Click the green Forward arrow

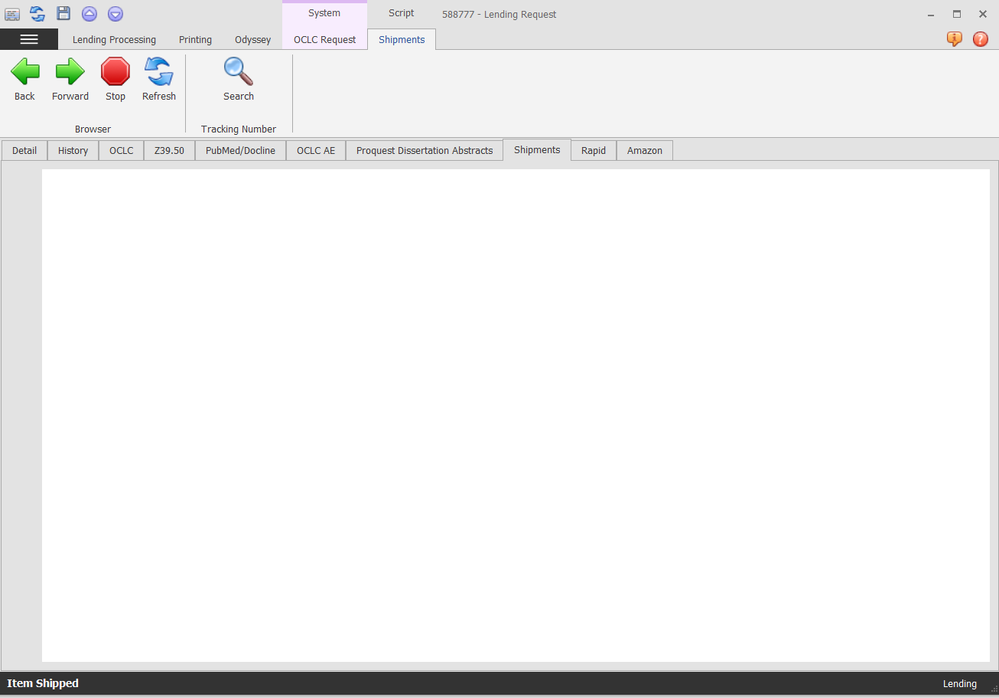tap(70, 72)
